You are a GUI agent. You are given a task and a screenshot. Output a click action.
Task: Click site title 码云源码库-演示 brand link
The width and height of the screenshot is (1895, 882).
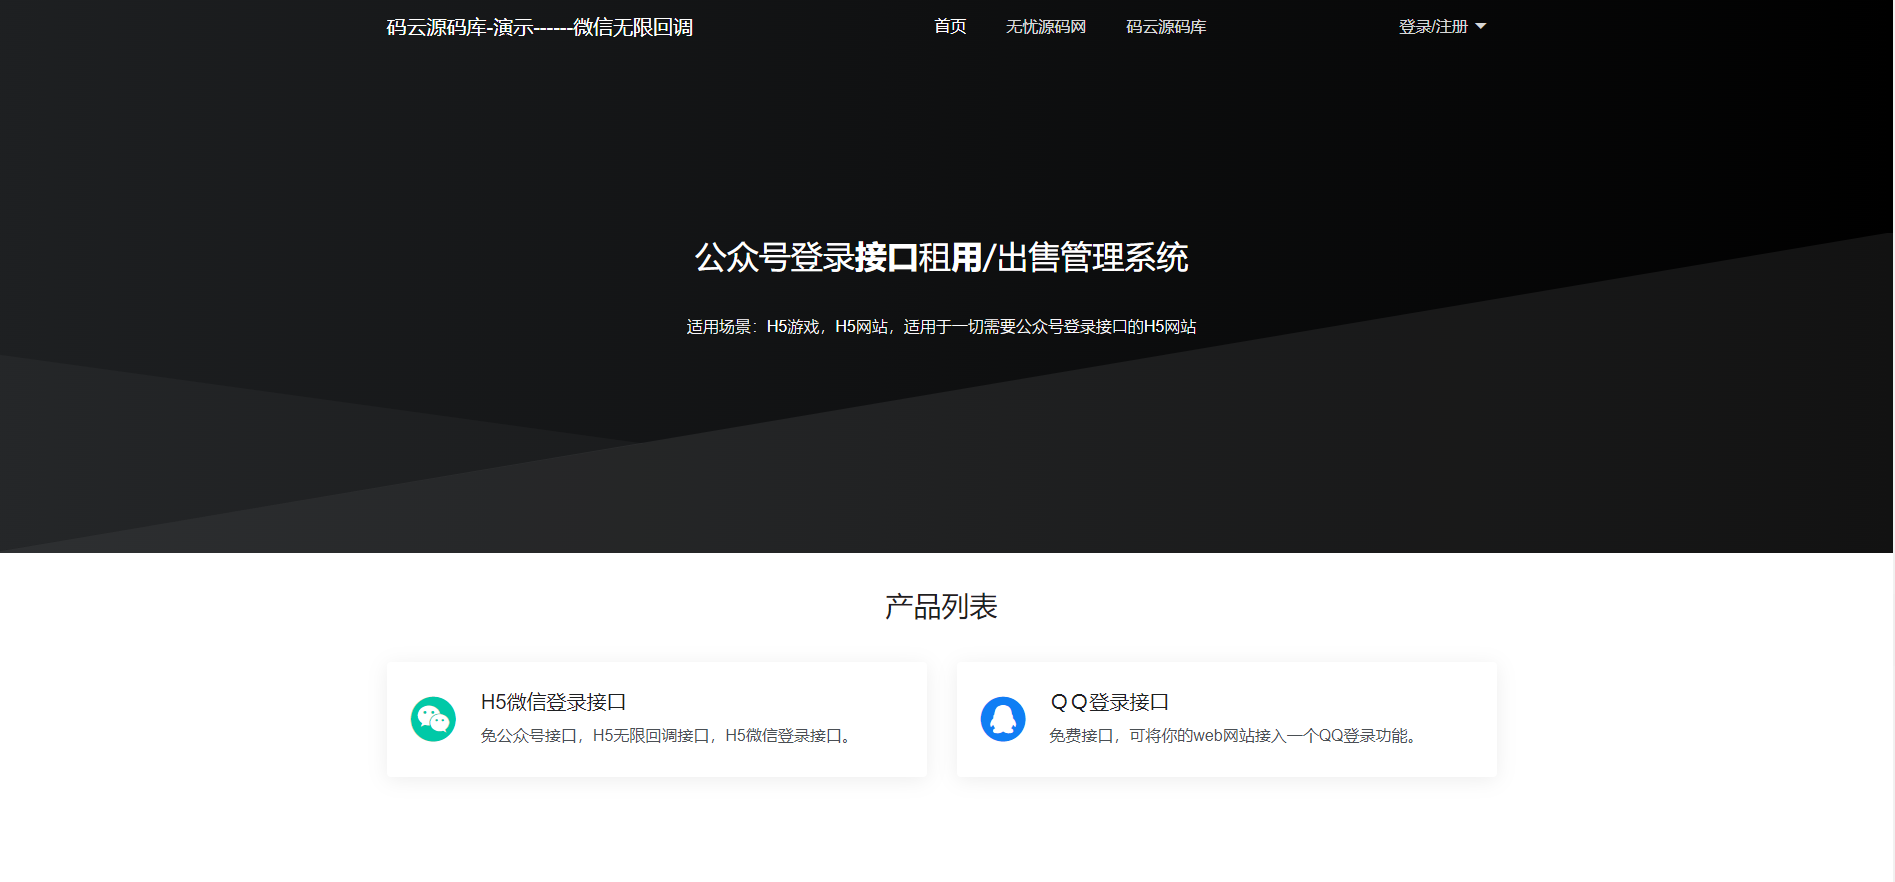click(x=540, y=27)
